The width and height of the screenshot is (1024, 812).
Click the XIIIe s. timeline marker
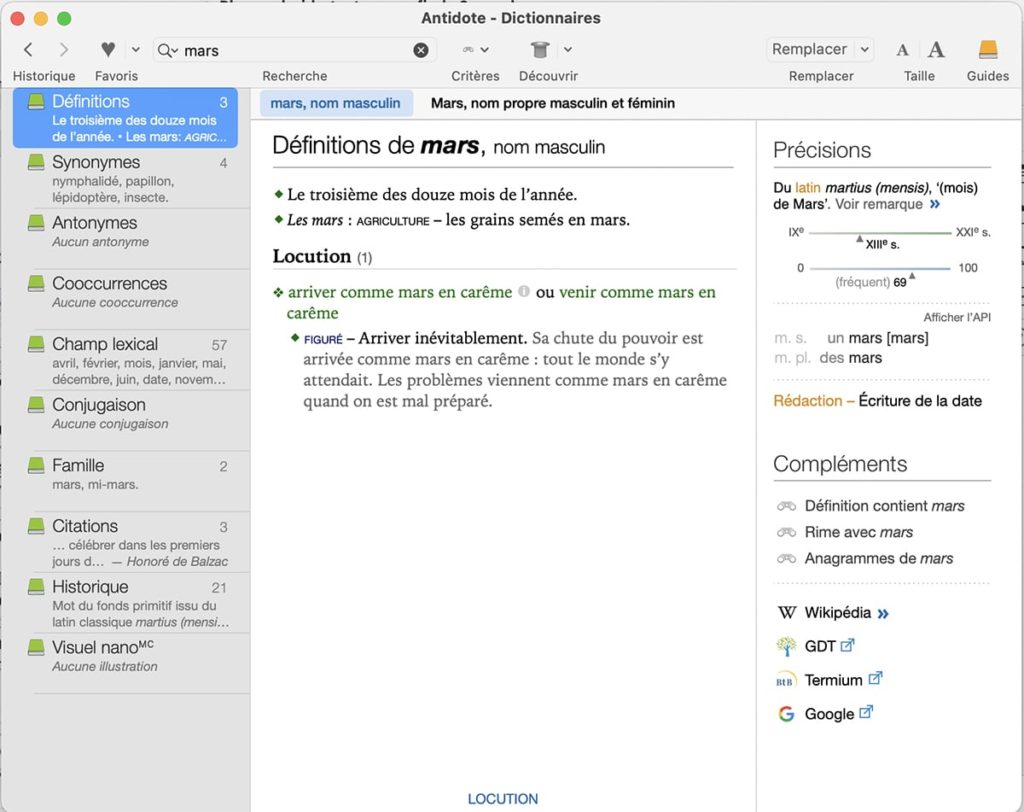coord(859,239)
